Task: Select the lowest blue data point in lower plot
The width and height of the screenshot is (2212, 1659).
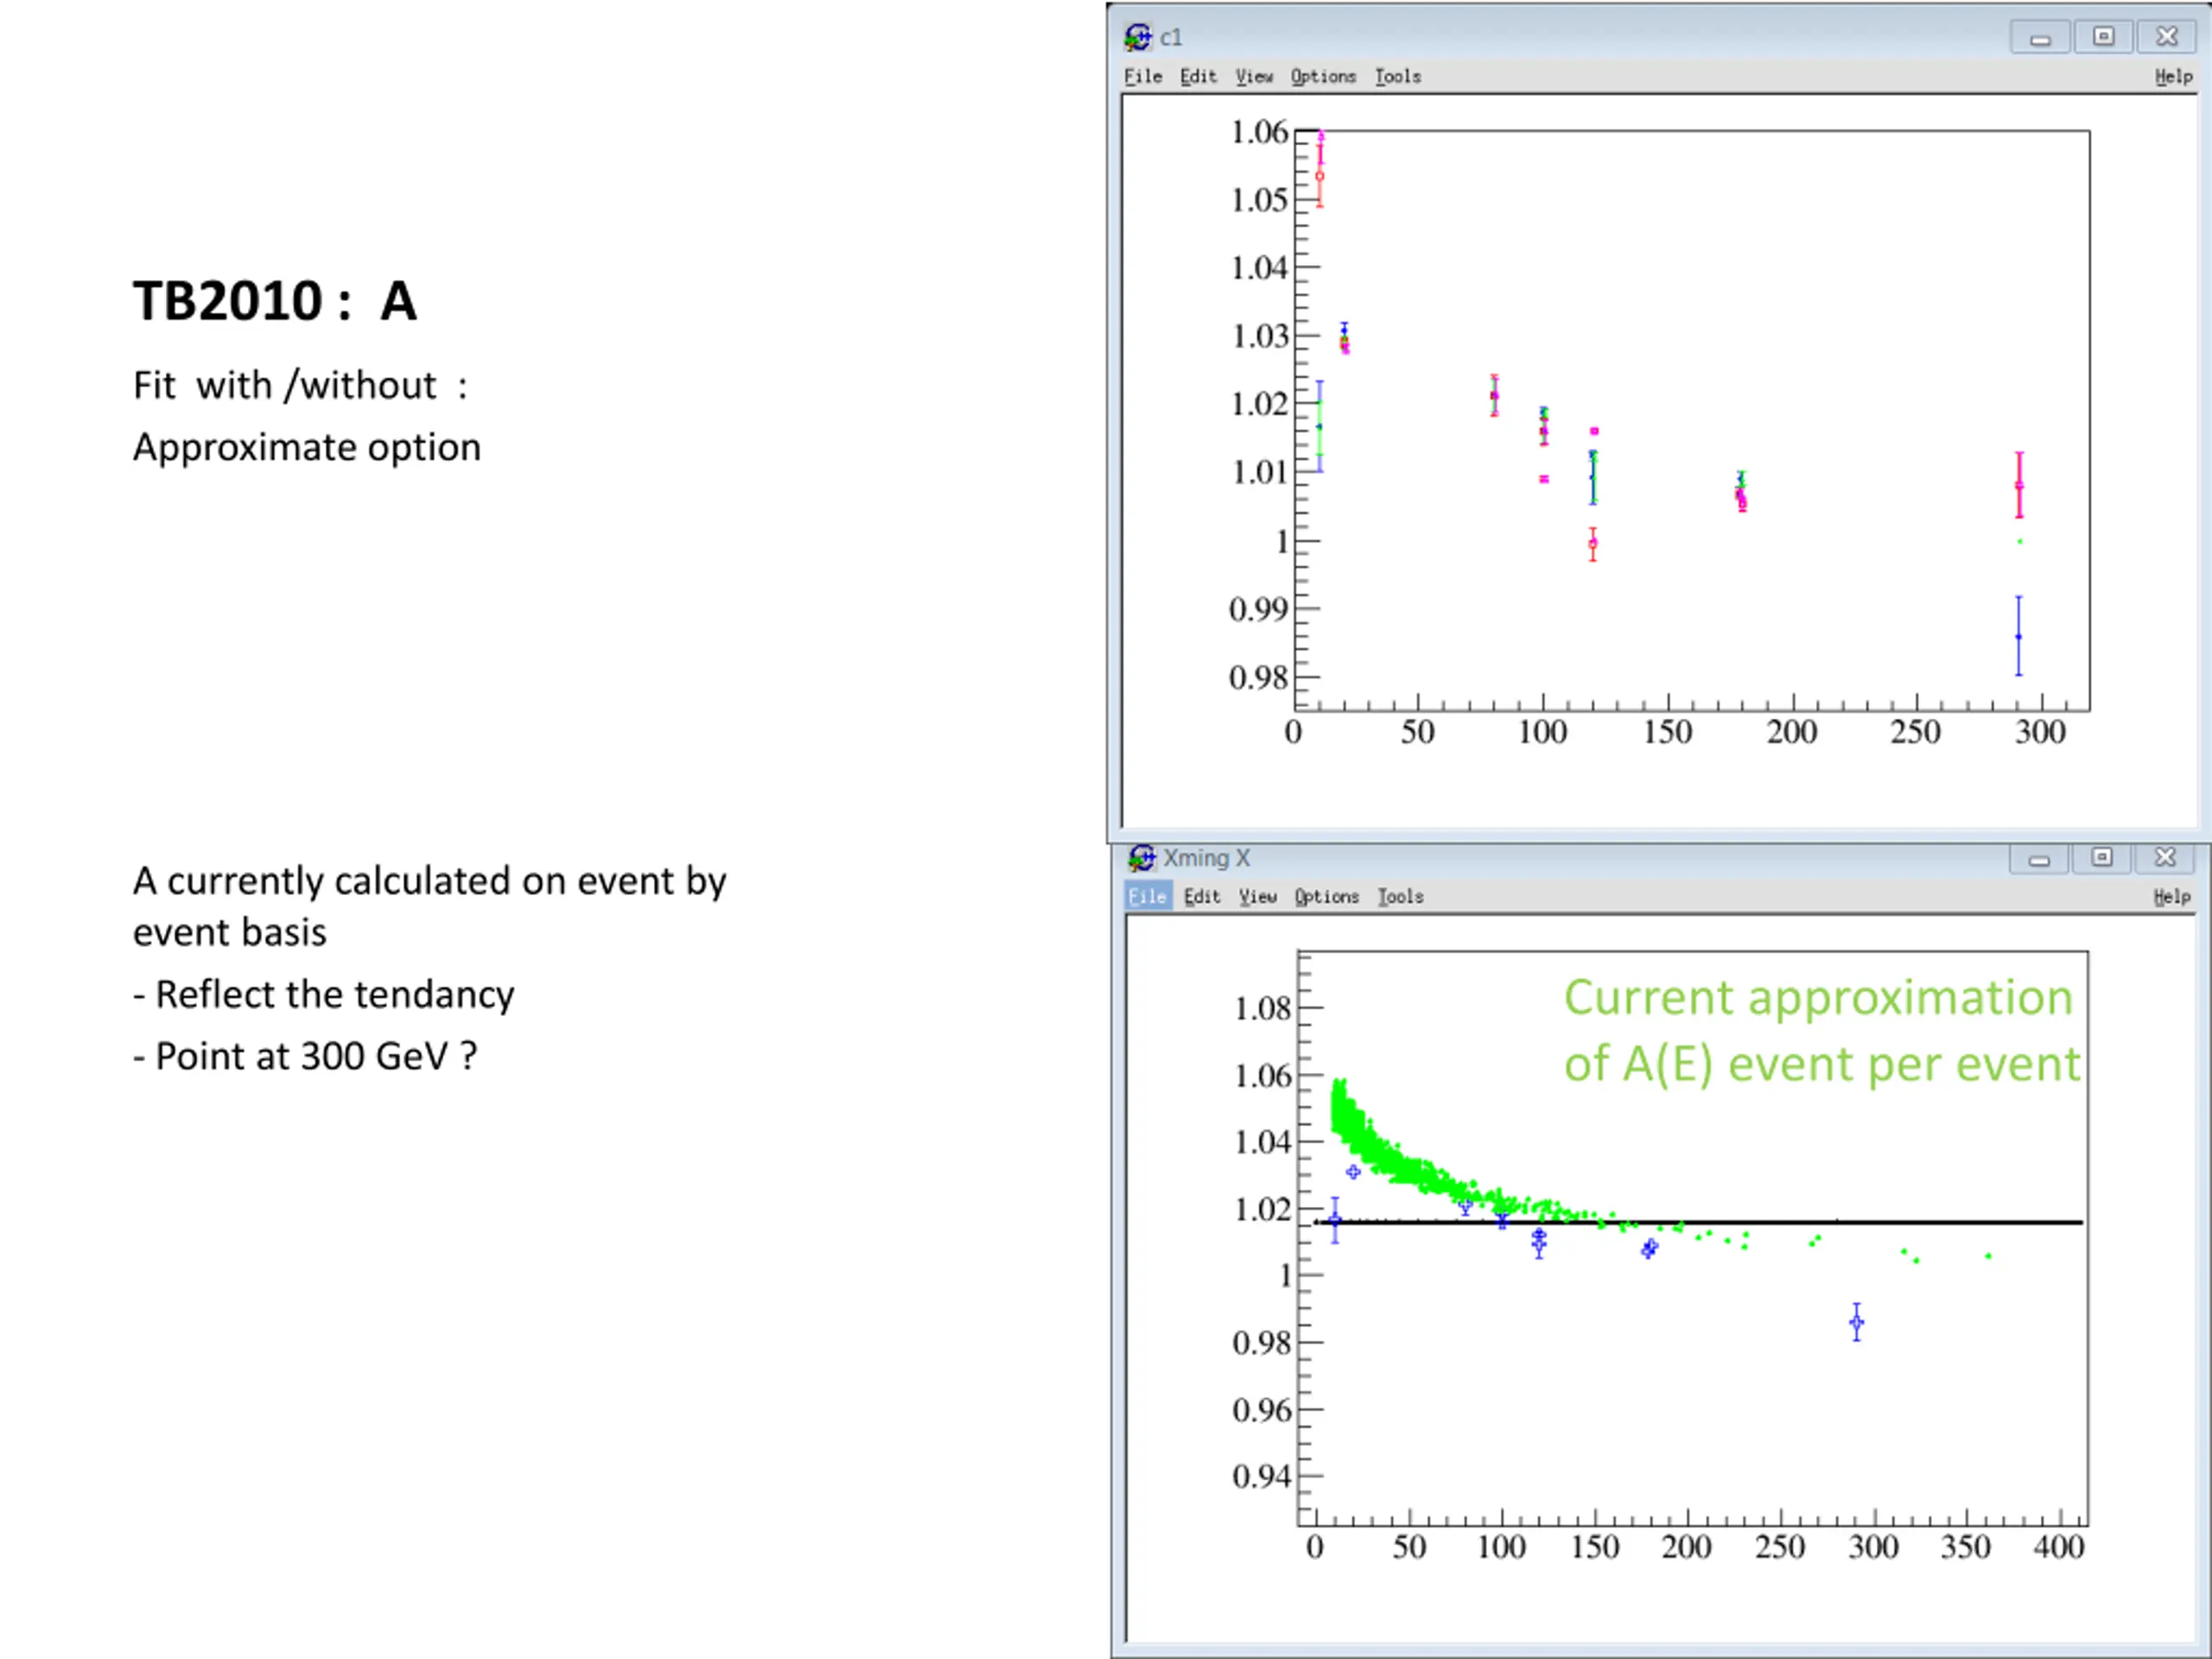Action: click(1856, 1322)
